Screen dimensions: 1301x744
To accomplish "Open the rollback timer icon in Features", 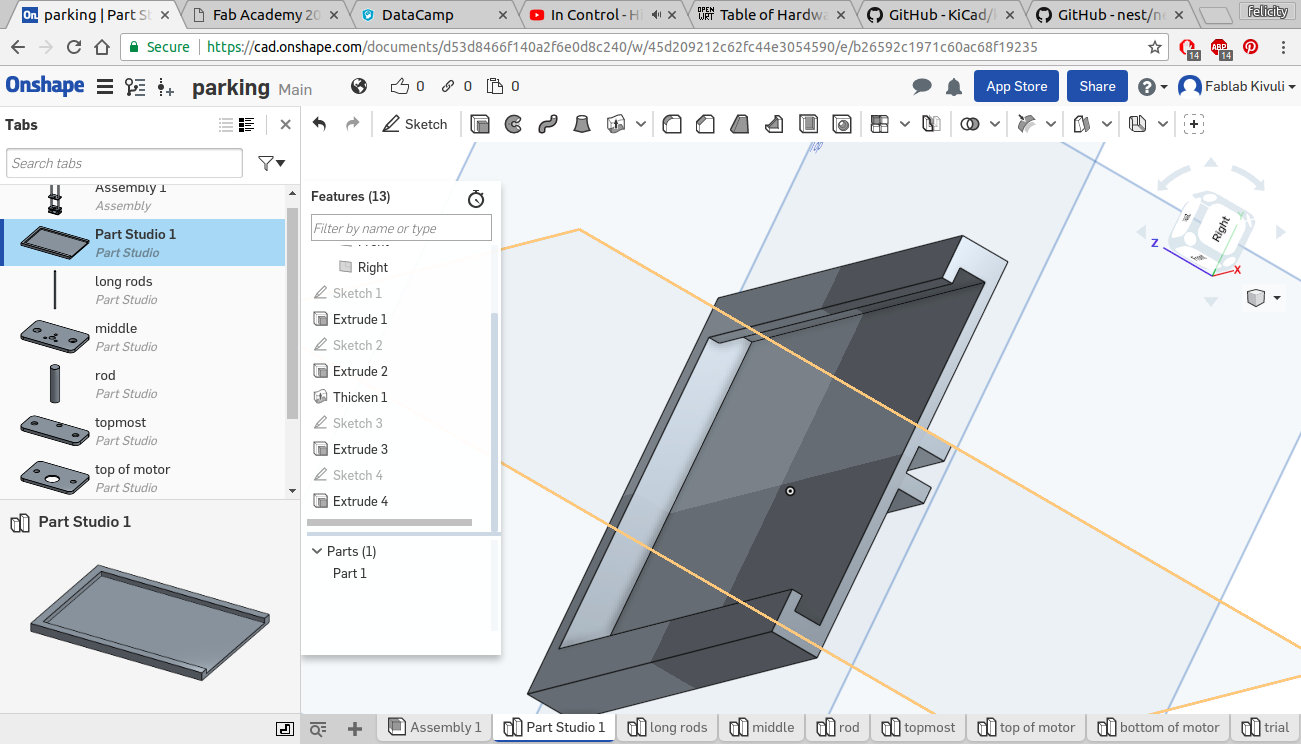I will click(x=476, y=198).
